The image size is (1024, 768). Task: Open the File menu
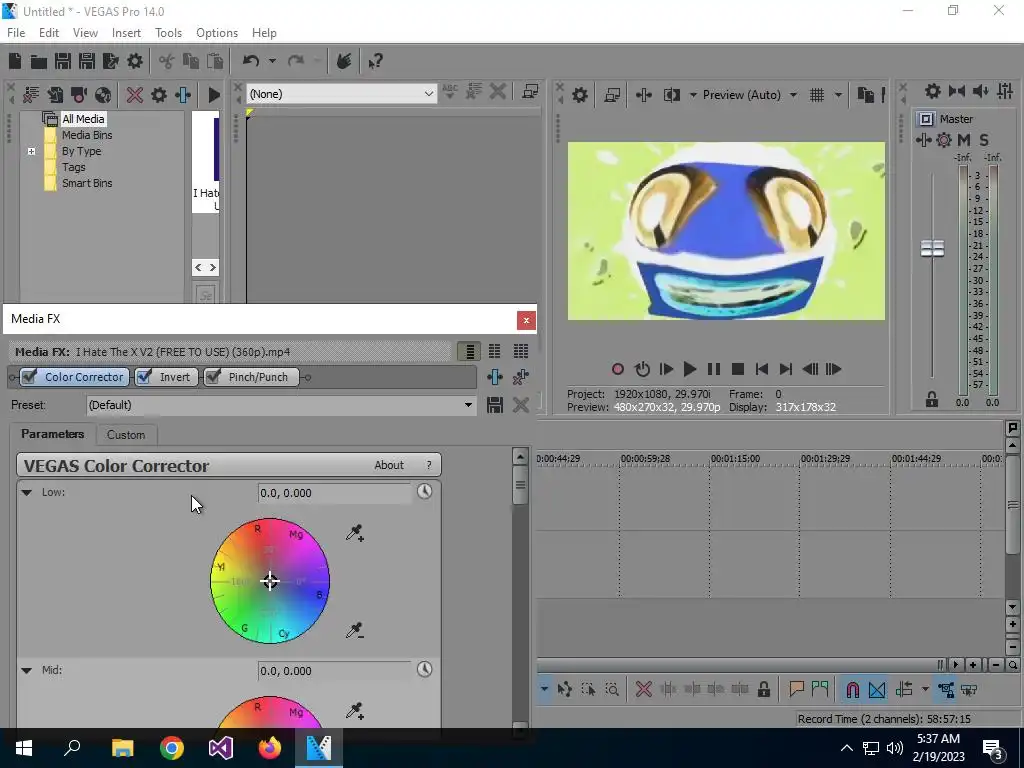point(16,33)
